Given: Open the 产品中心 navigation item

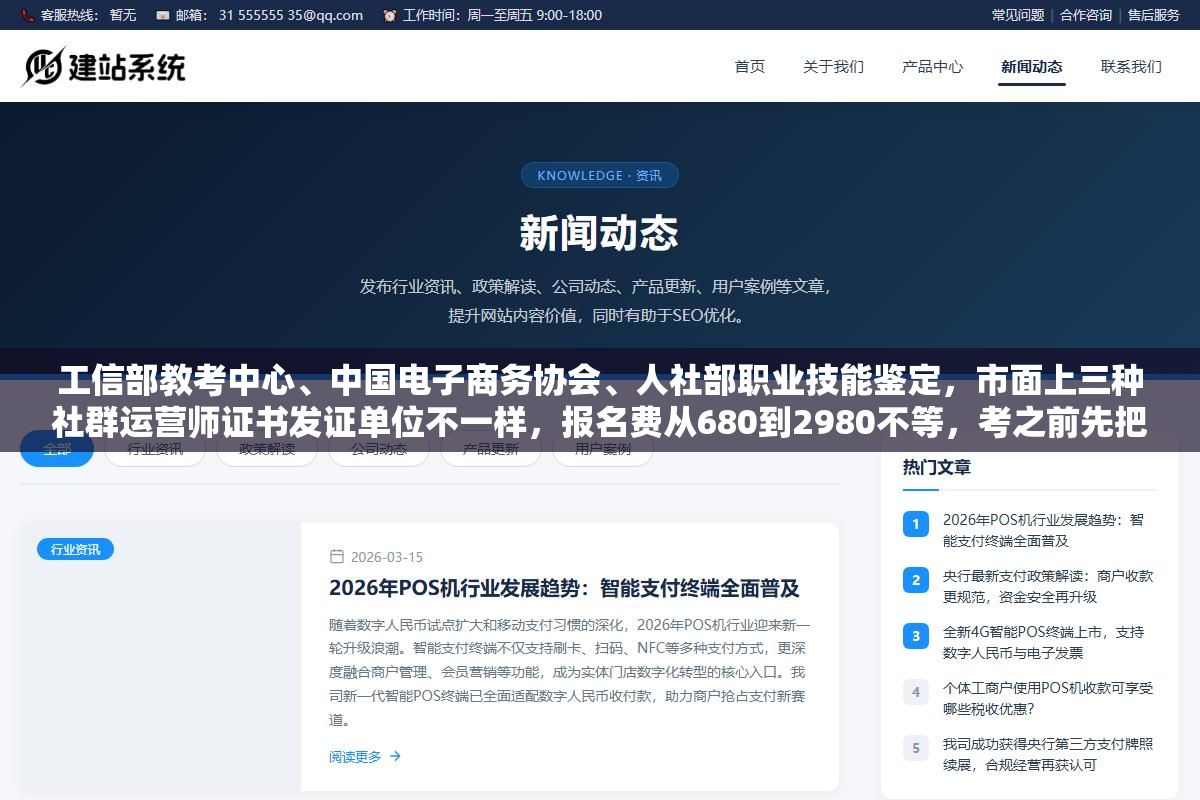Looking at the screenshot, I should click(x=932, y=67).
